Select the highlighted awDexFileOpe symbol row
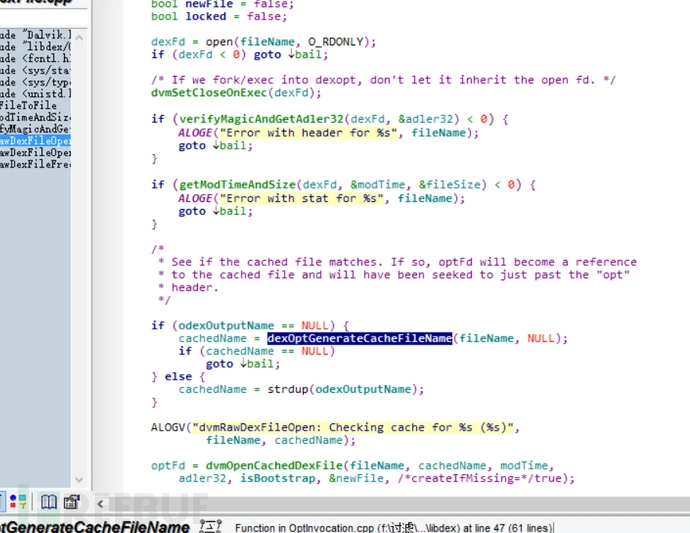The height and width of the screenshot is (533, 690). tap(35, 141)
